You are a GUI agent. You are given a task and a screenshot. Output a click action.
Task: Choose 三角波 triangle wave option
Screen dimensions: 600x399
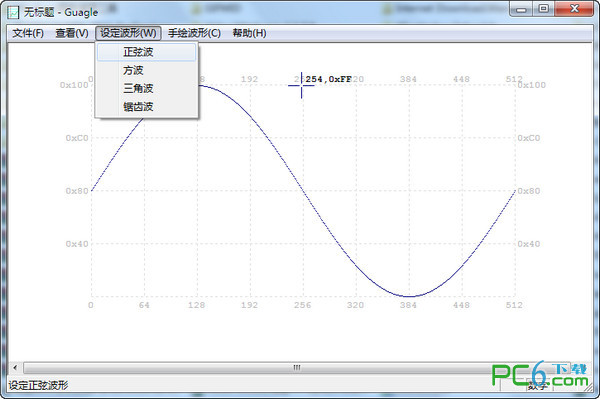(147, 88)
